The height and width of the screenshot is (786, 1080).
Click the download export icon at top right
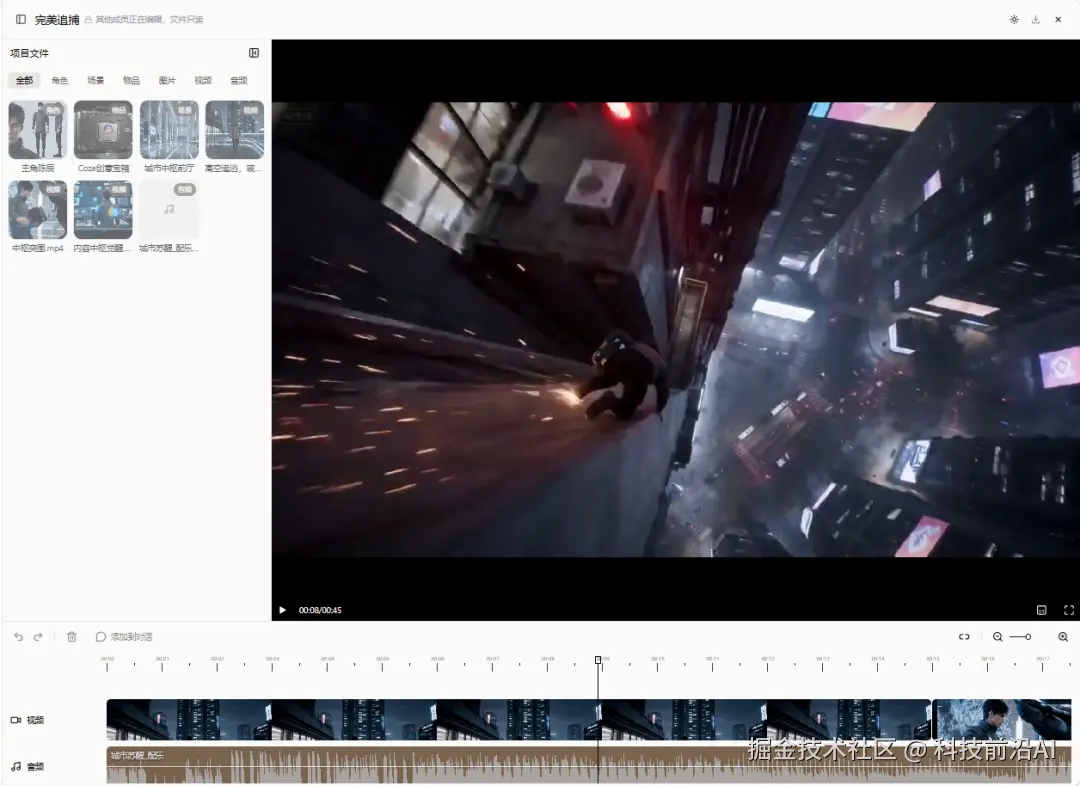point(1035,19)
